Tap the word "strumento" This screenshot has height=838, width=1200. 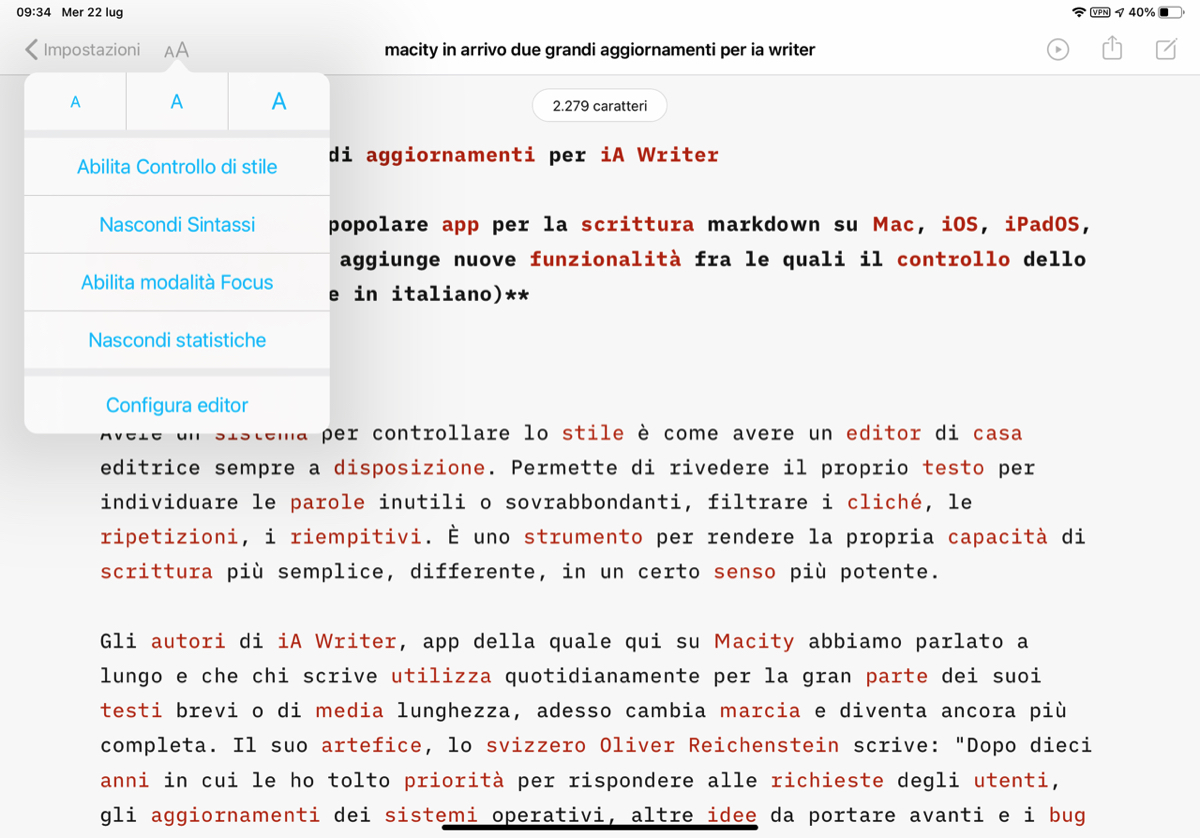click(583, 537)
